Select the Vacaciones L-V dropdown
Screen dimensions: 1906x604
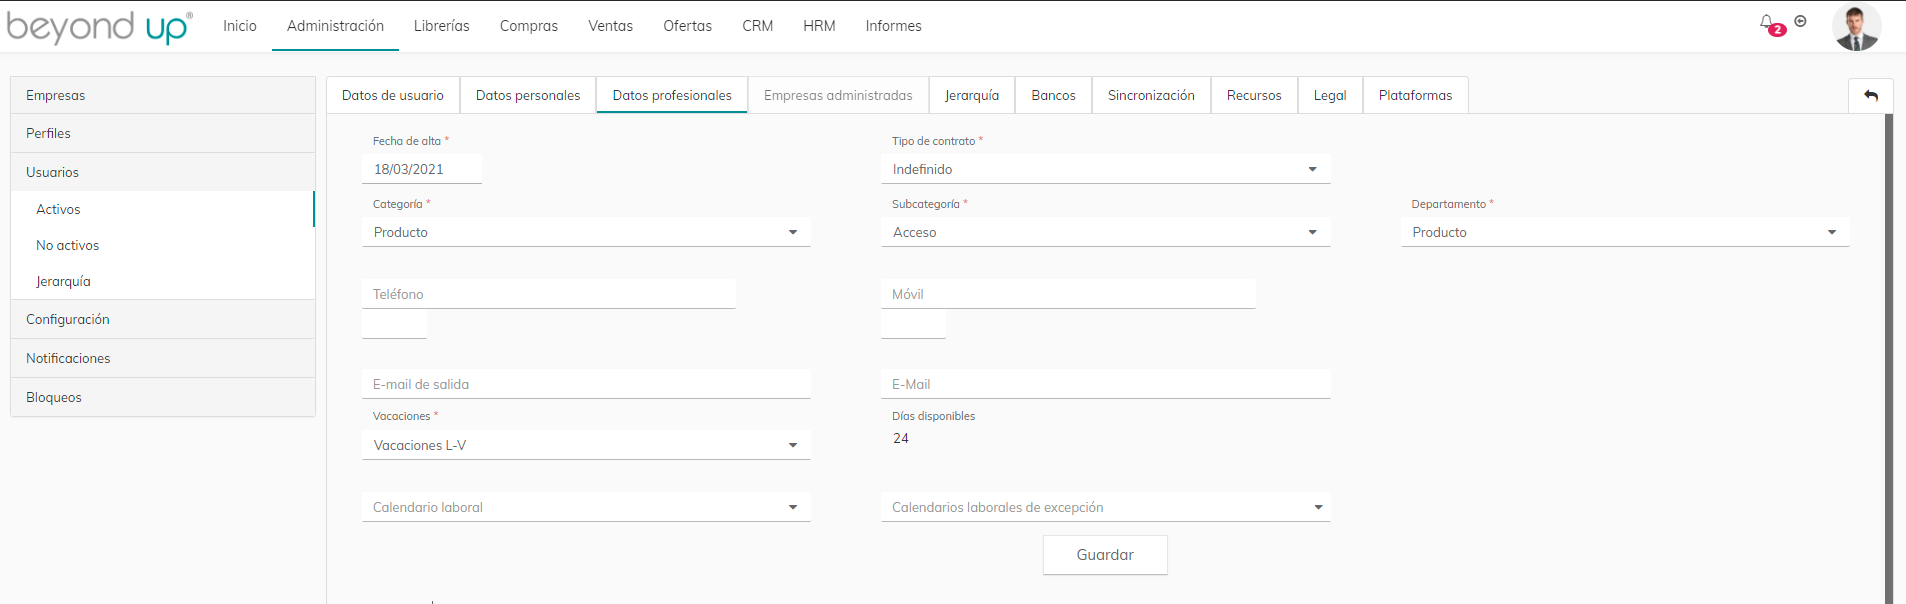pos(585,446)
